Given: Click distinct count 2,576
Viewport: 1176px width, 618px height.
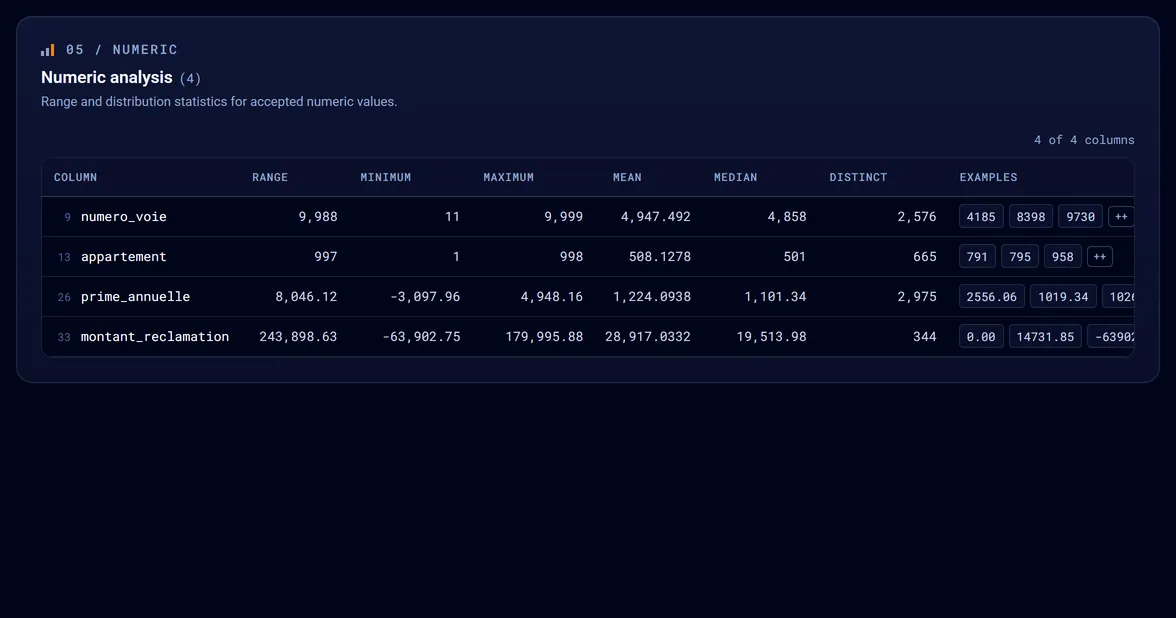Looking at the screenshot, I should [x=916, y=217].
